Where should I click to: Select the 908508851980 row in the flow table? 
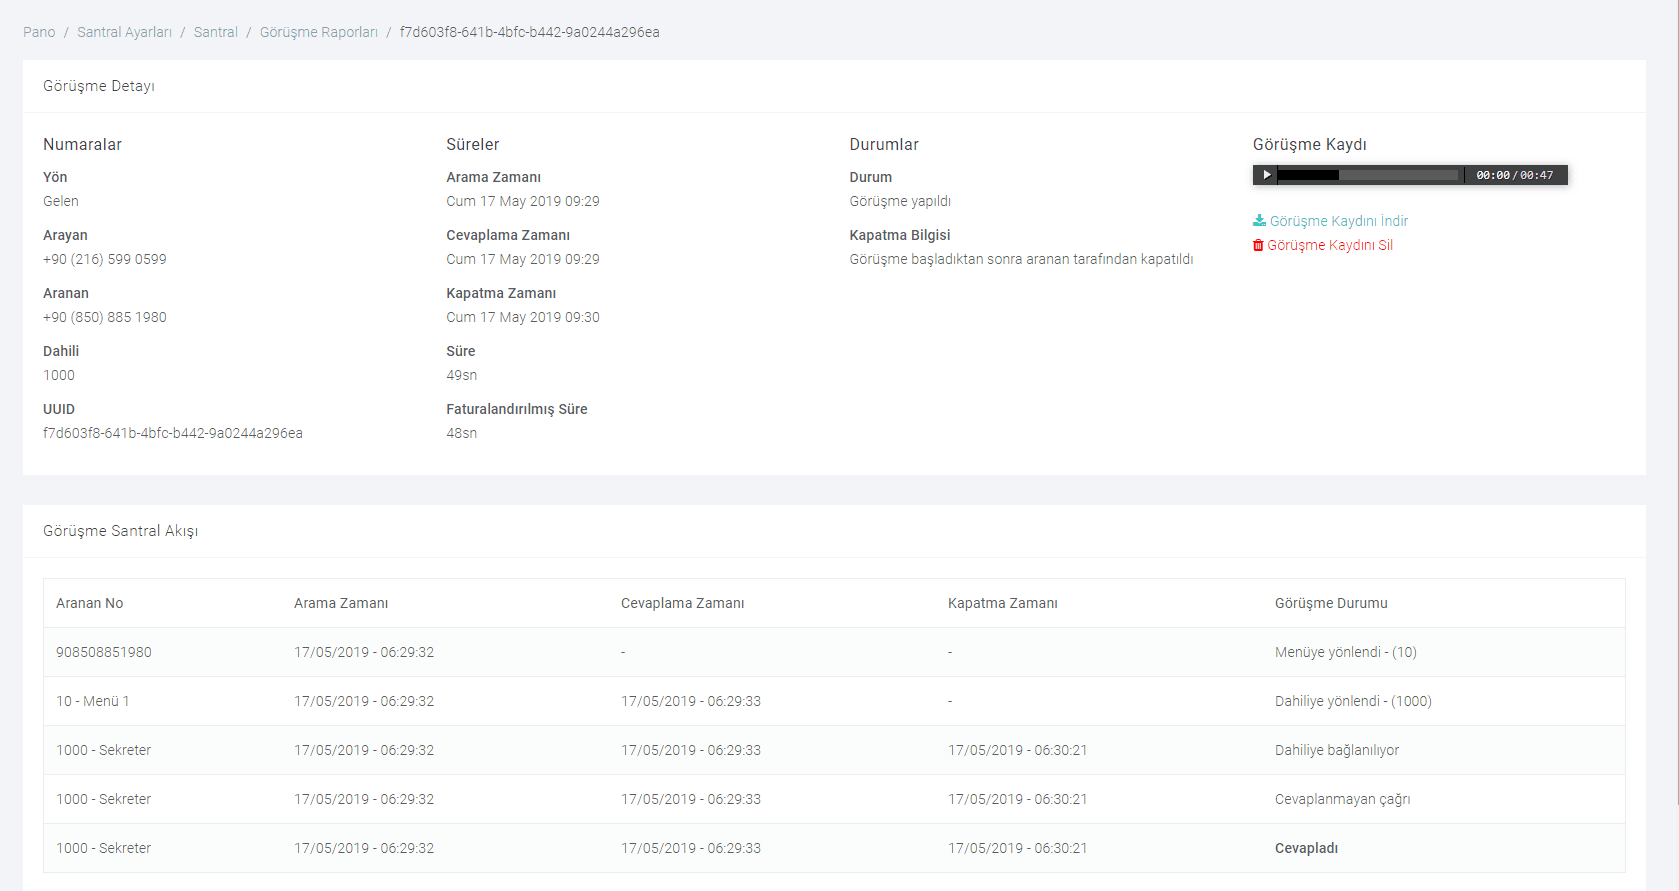click(104, 652)
